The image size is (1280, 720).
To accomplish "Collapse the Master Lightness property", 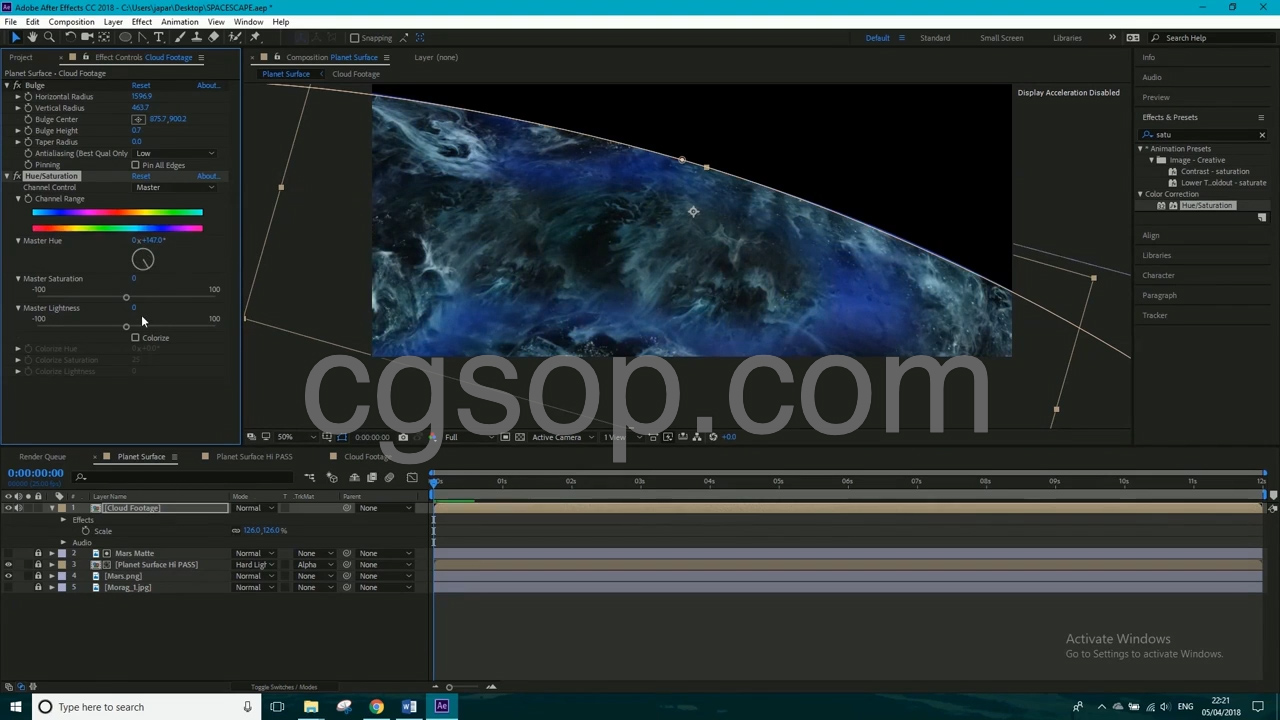I will click(17, 308).
